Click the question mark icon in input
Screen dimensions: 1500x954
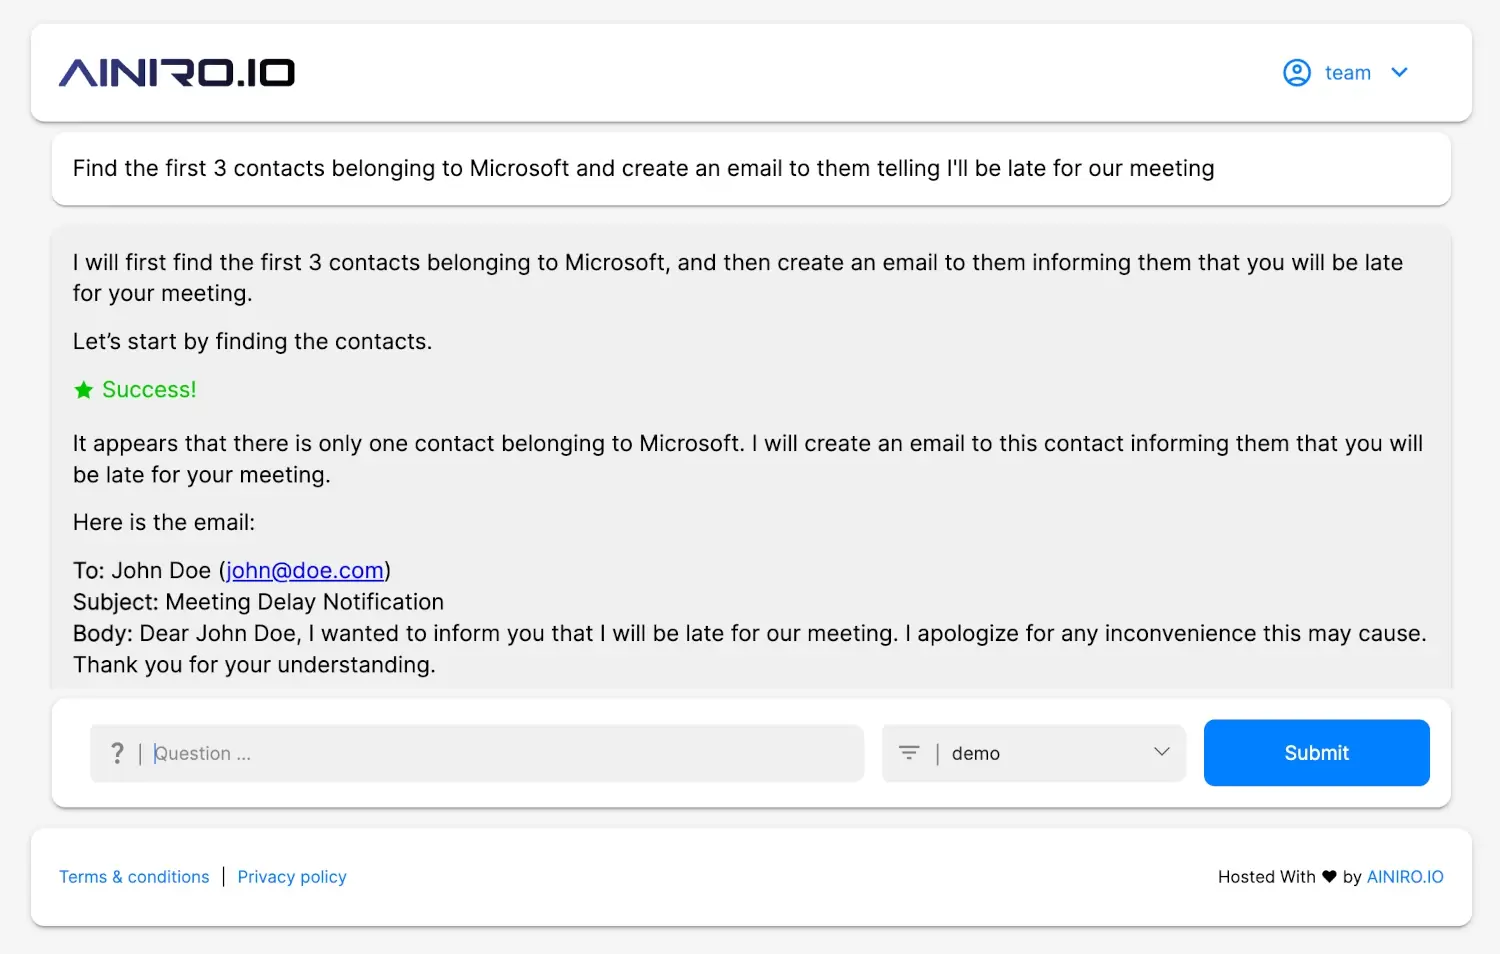pyautogui.click(x=117, y=753)
